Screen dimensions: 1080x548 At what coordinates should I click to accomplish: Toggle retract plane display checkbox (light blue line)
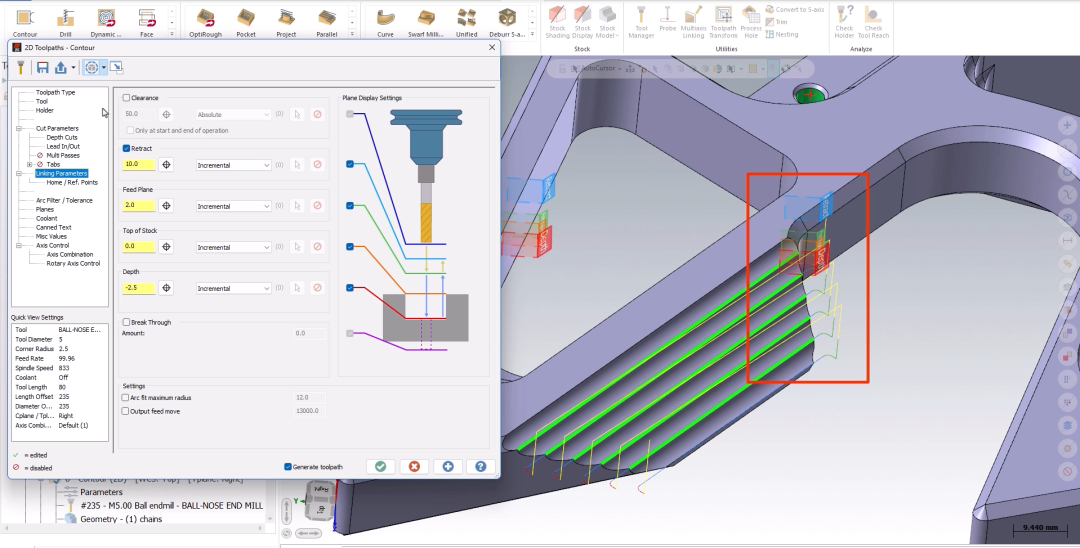[x=350, y=164]
